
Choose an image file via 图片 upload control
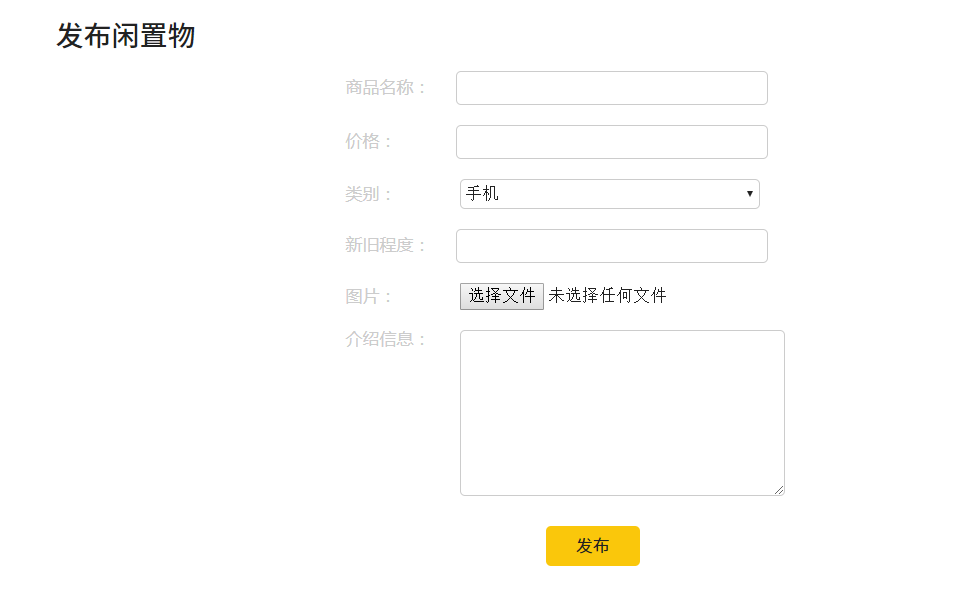(x=502, y=296)
